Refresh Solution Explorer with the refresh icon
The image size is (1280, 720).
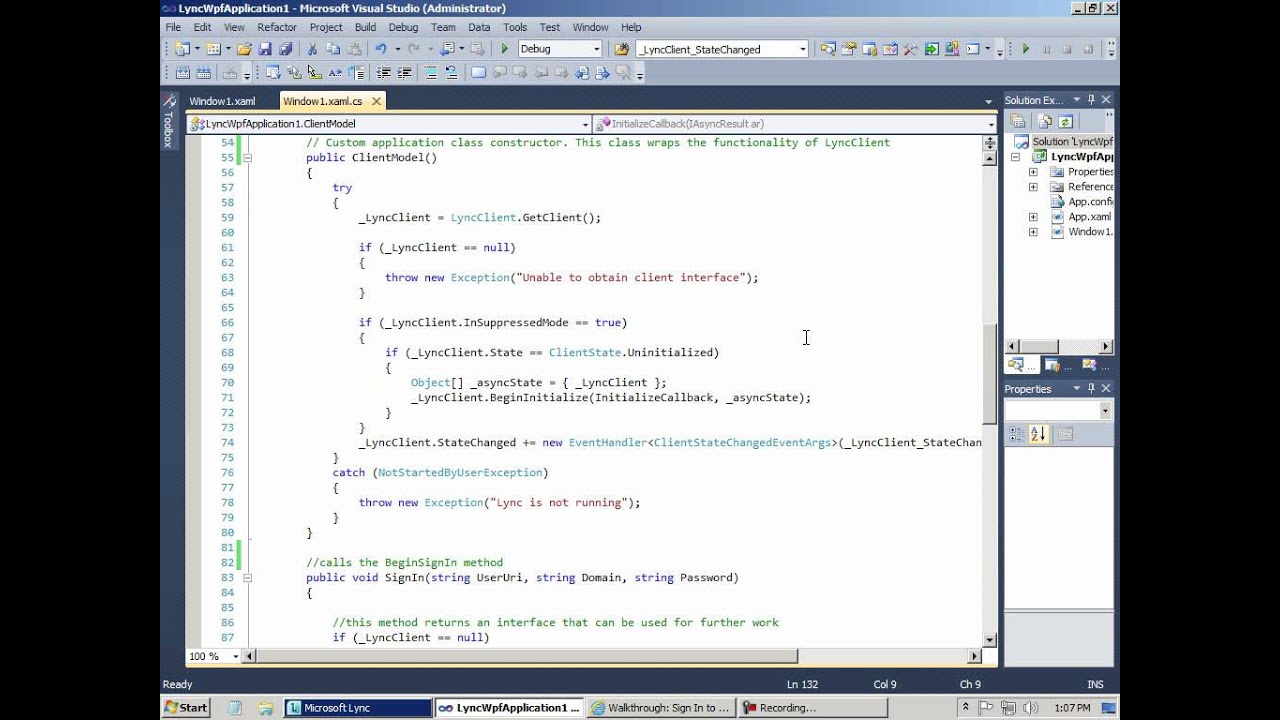tap(1065, 121)
